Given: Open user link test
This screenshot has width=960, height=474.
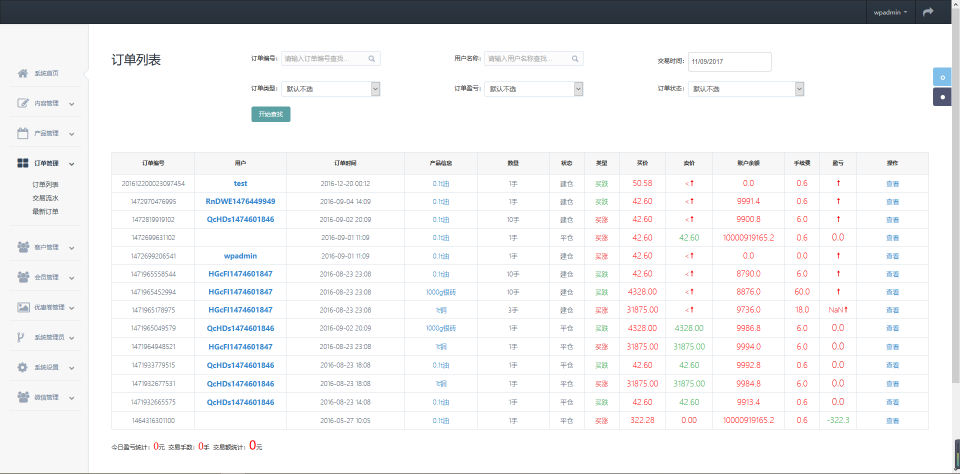Looking at the screenshot, I should pos(240,183).
